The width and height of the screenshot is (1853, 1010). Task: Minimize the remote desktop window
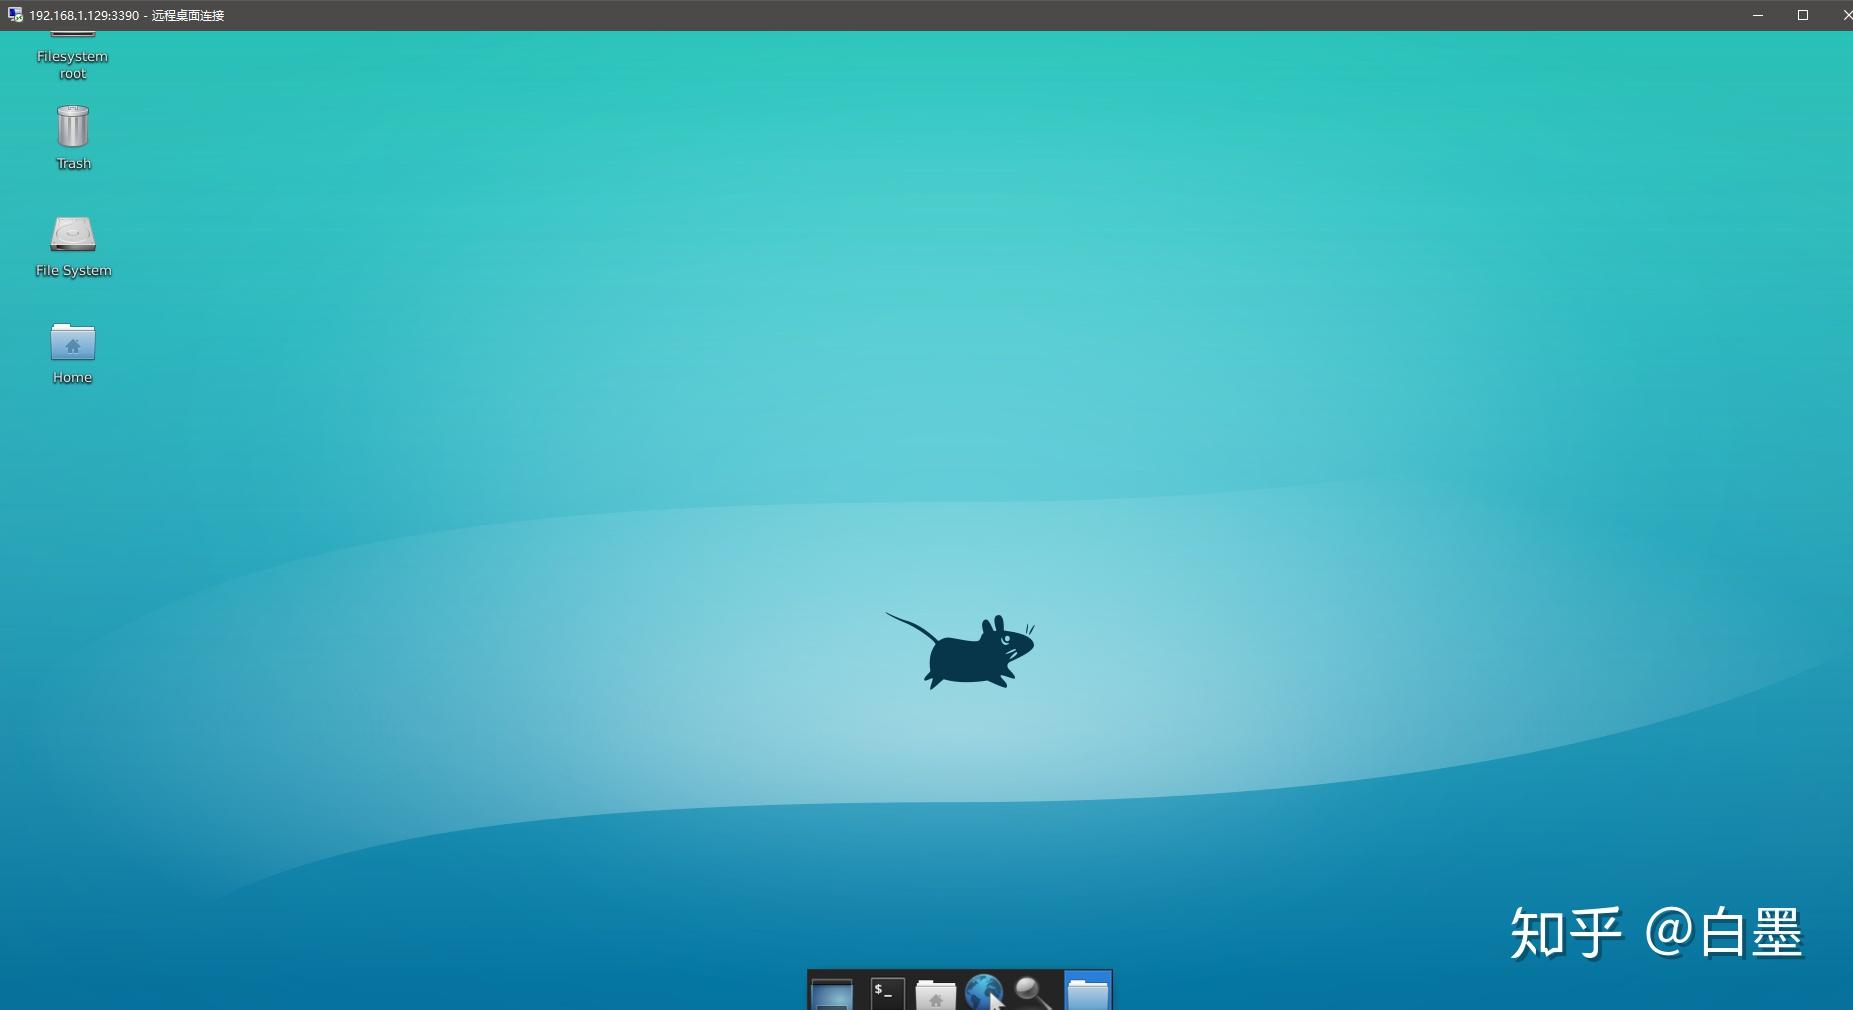click(1758, 15)
